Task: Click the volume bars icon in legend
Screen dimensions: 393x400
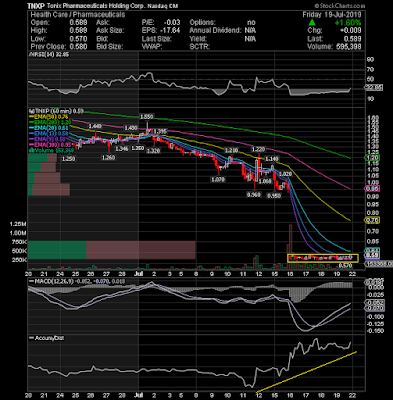Action: pyautogui.click(x=30, y=150)
